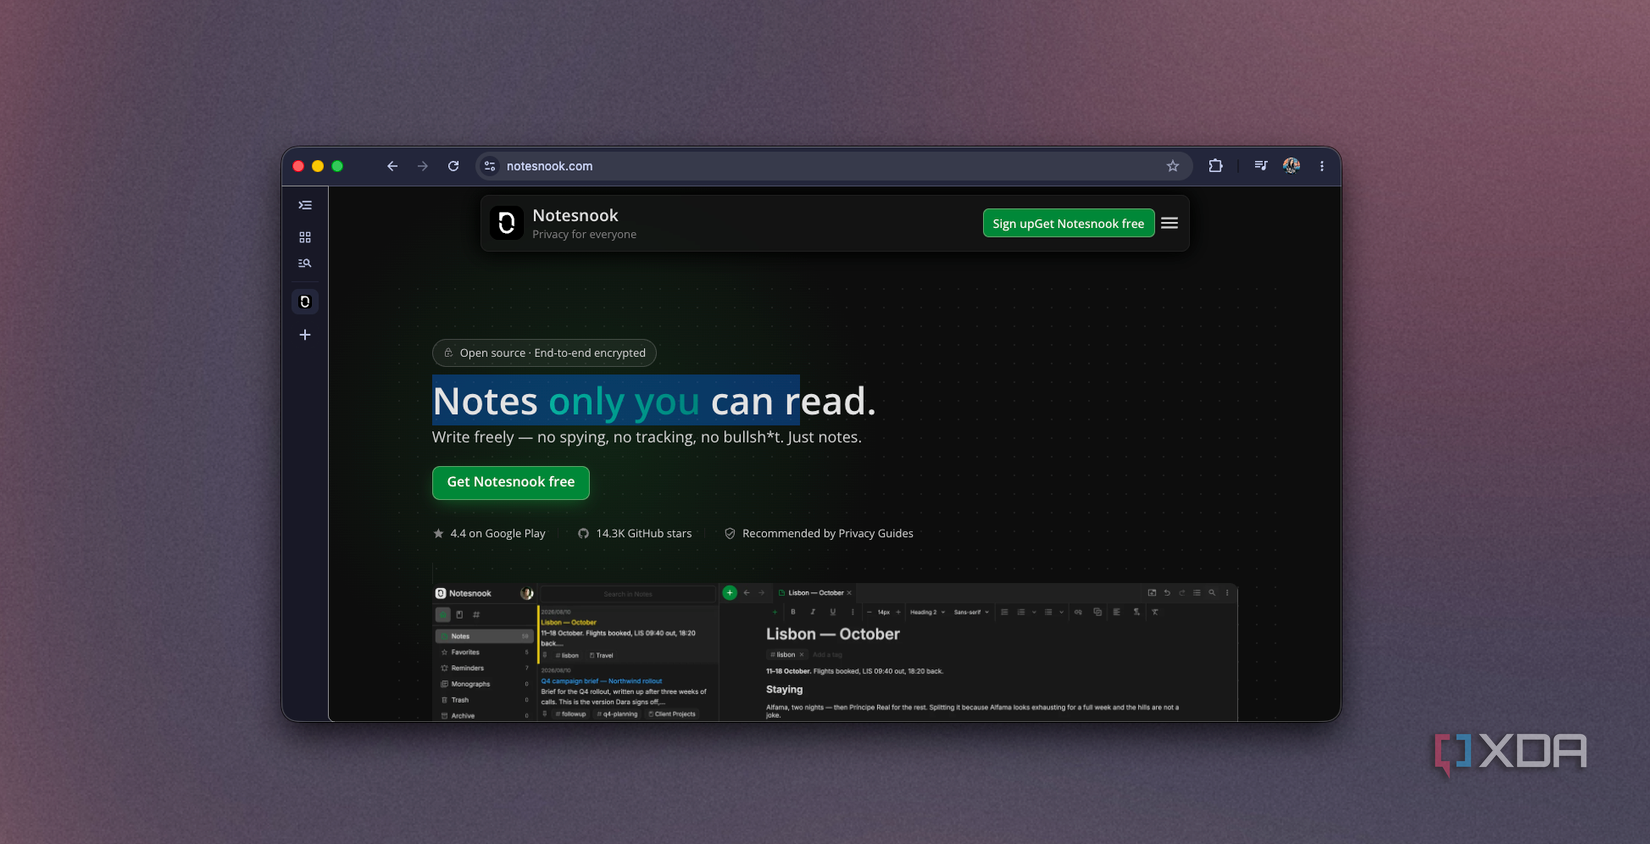Open the browser extensions puzzle icon
This screenshot has height=844, width=1650.
1216,166
